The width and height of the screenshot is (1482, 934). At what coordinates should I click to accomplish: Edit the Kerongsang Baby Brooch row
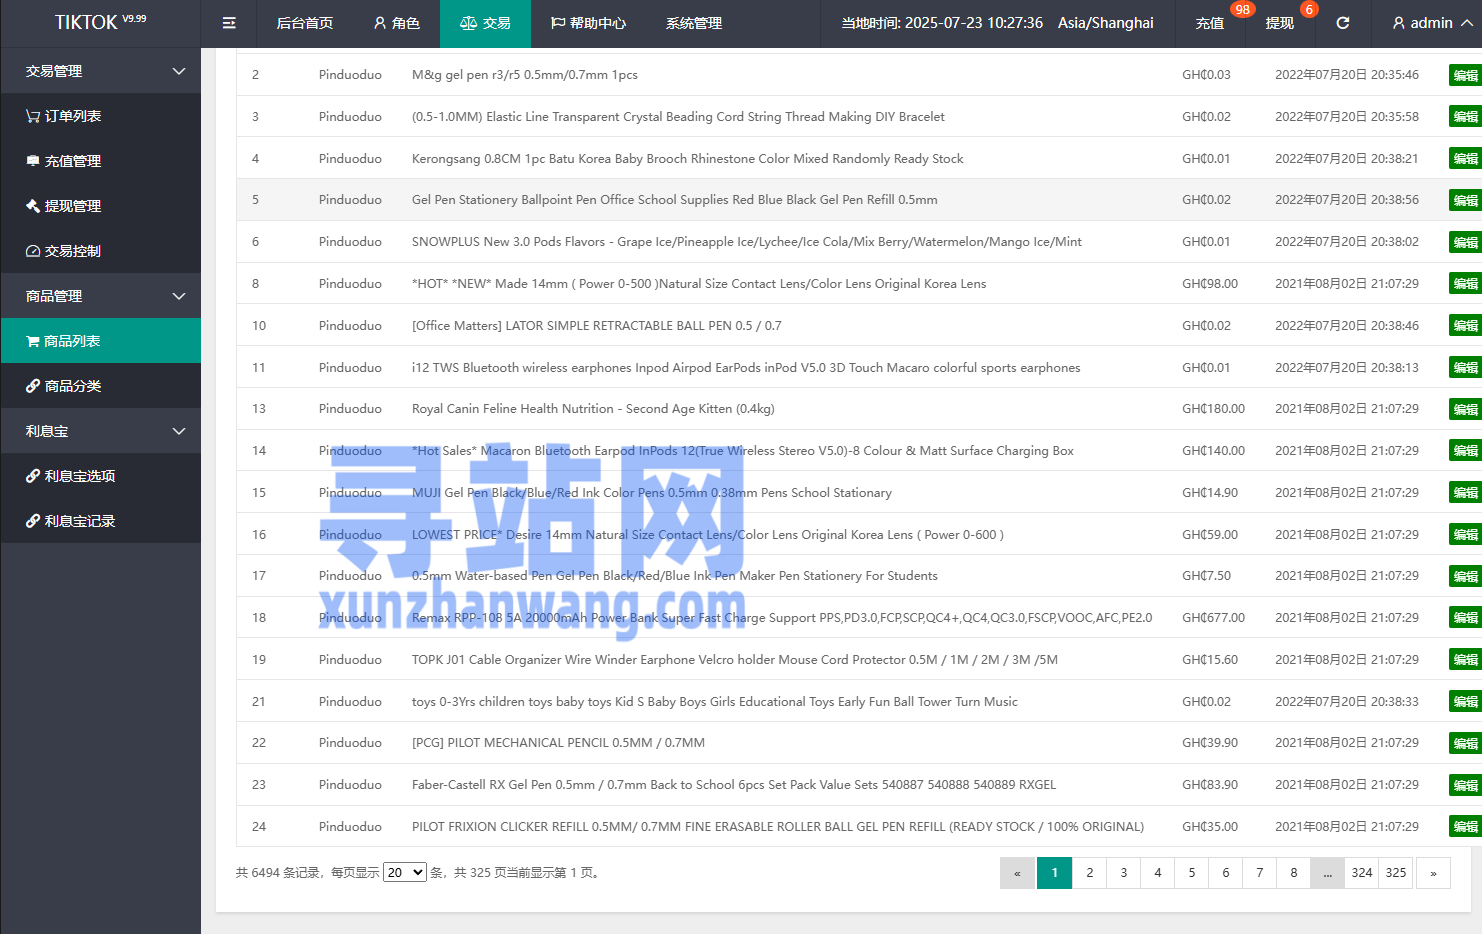1465,159
